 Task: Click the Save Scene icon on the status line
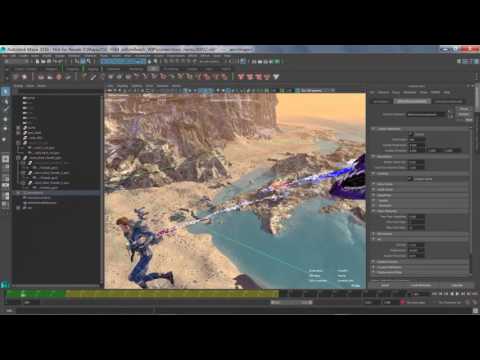(x=49, y=61)
